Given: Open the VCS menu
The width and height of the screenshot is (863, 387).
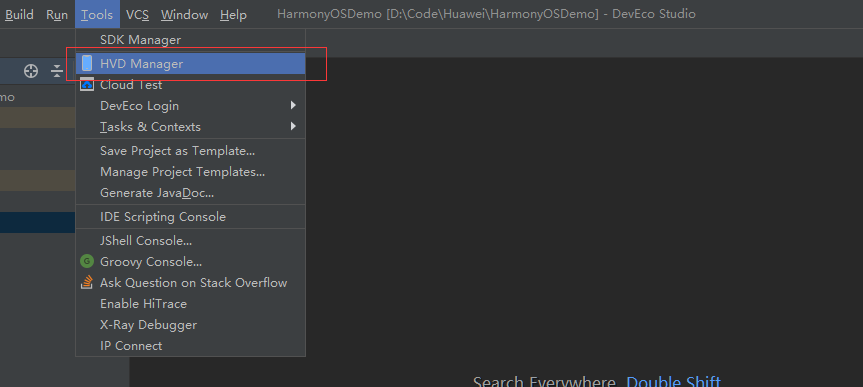Looking at the screenshot, I should click(138, 14).
